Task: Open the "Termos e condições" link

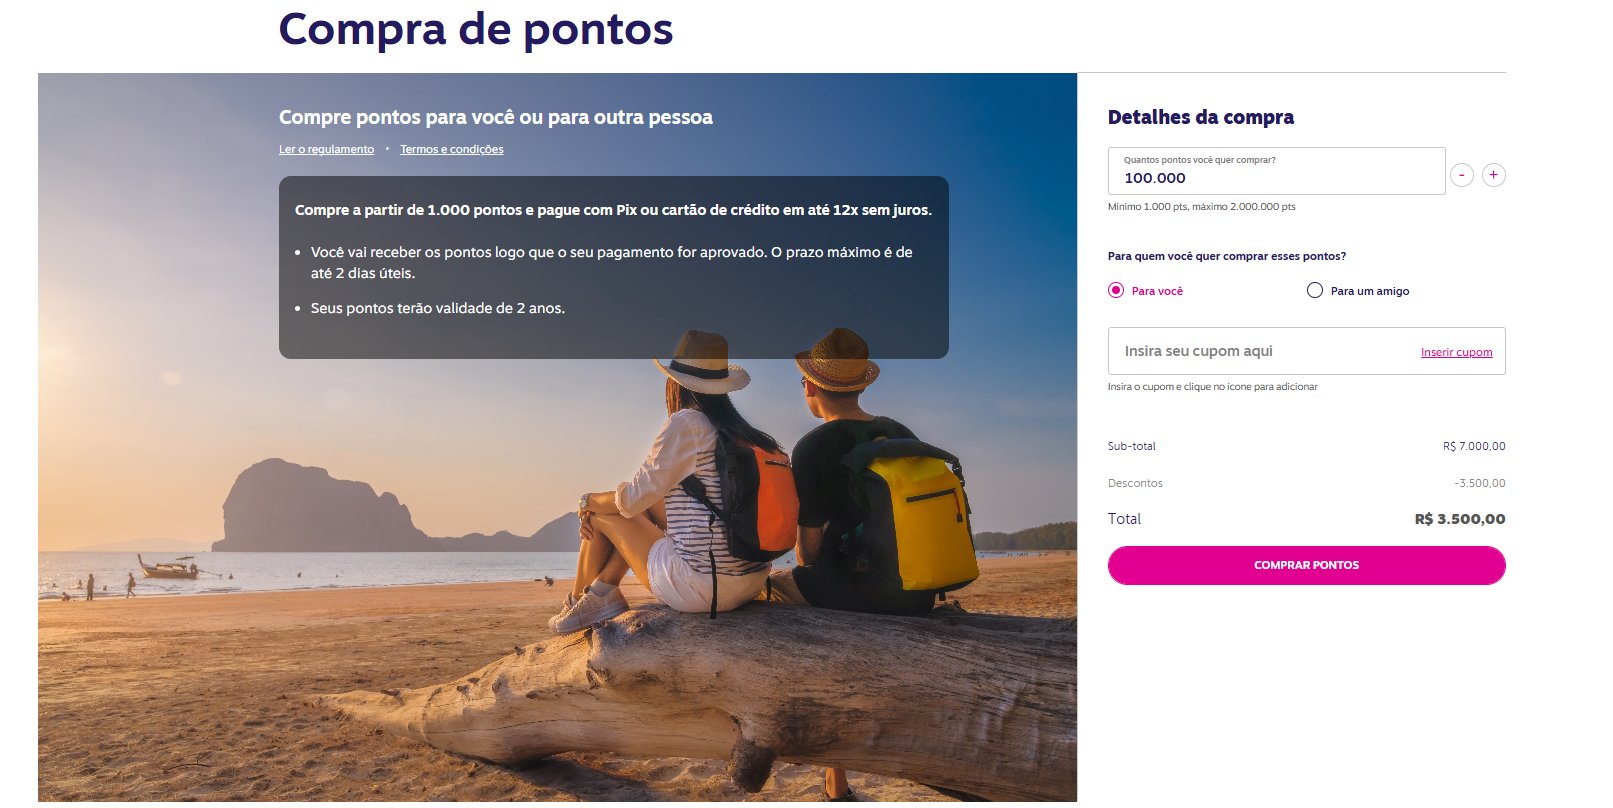Action: coord(452,149)
